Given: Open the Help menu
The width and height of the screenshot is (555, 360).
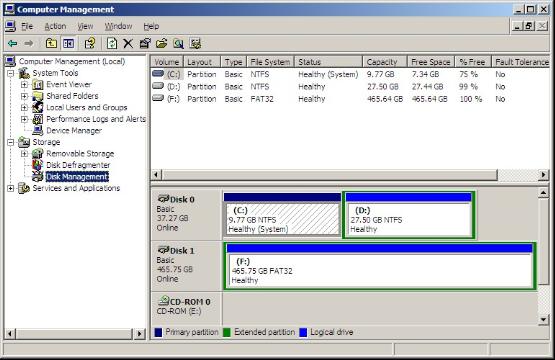Looking at the screenshot, I should (151, 26).
